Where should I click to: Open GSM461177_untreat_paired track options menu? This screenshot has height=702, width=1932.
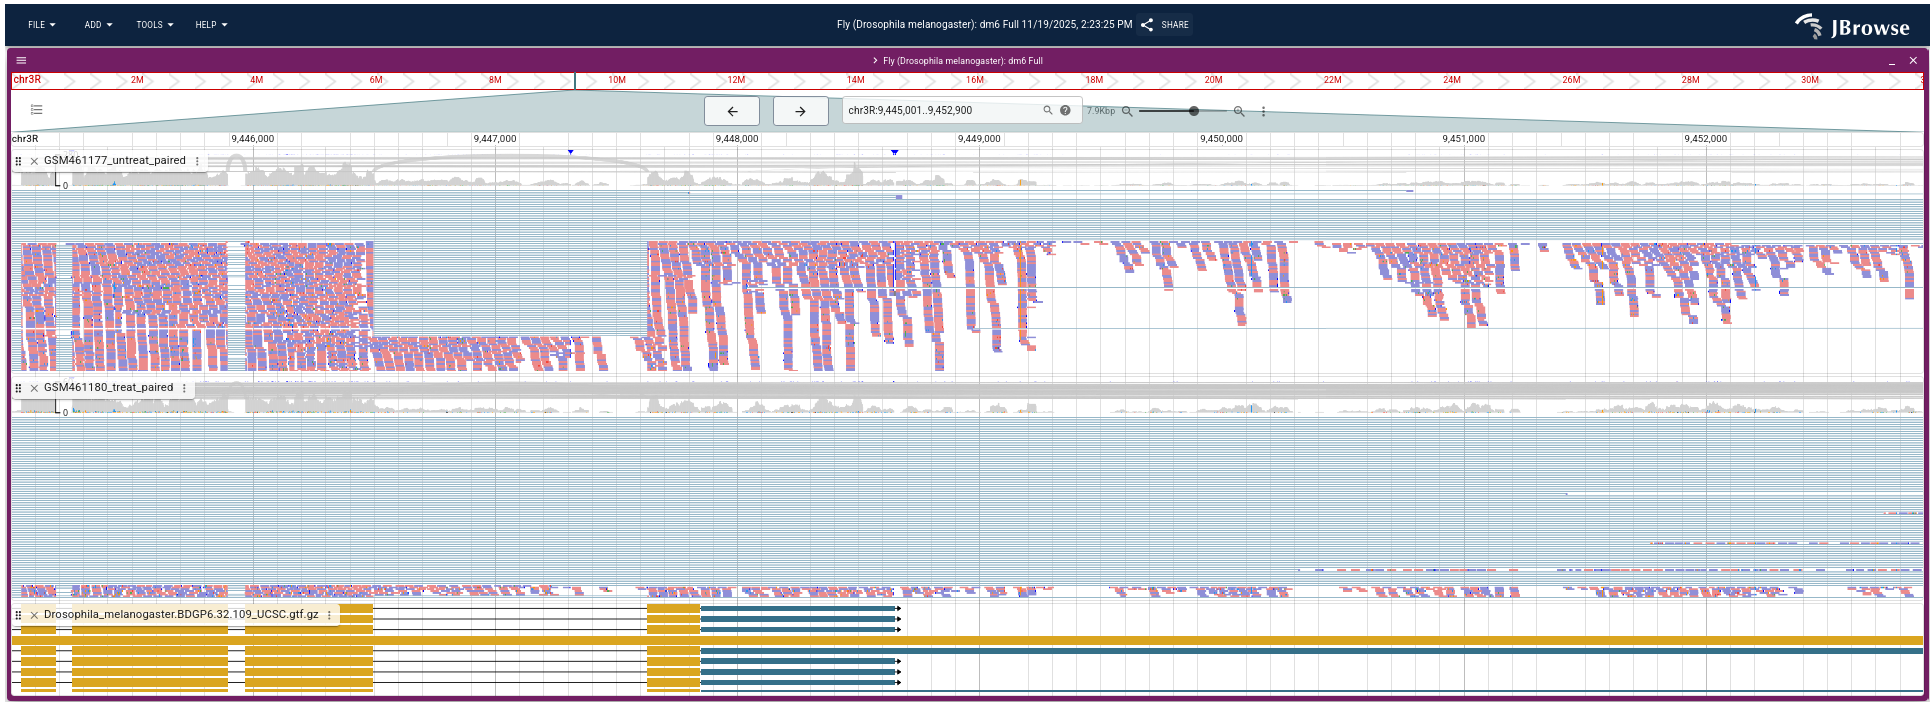[197, 161]
